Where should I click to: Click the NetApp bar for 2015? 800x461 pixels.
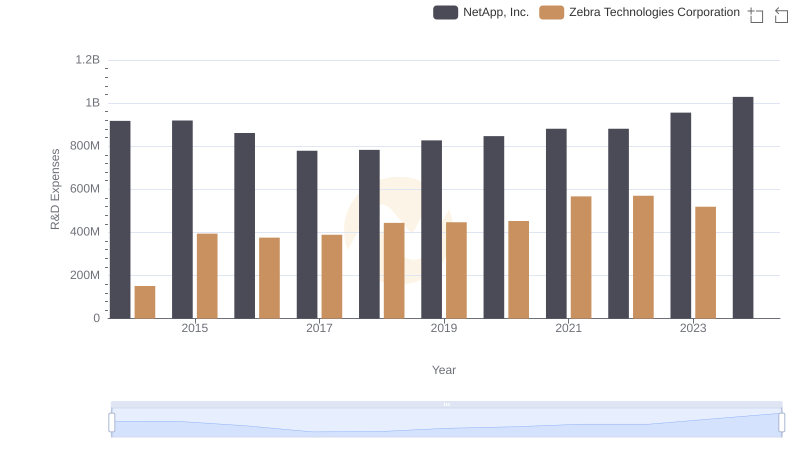(x=182, y=219)
